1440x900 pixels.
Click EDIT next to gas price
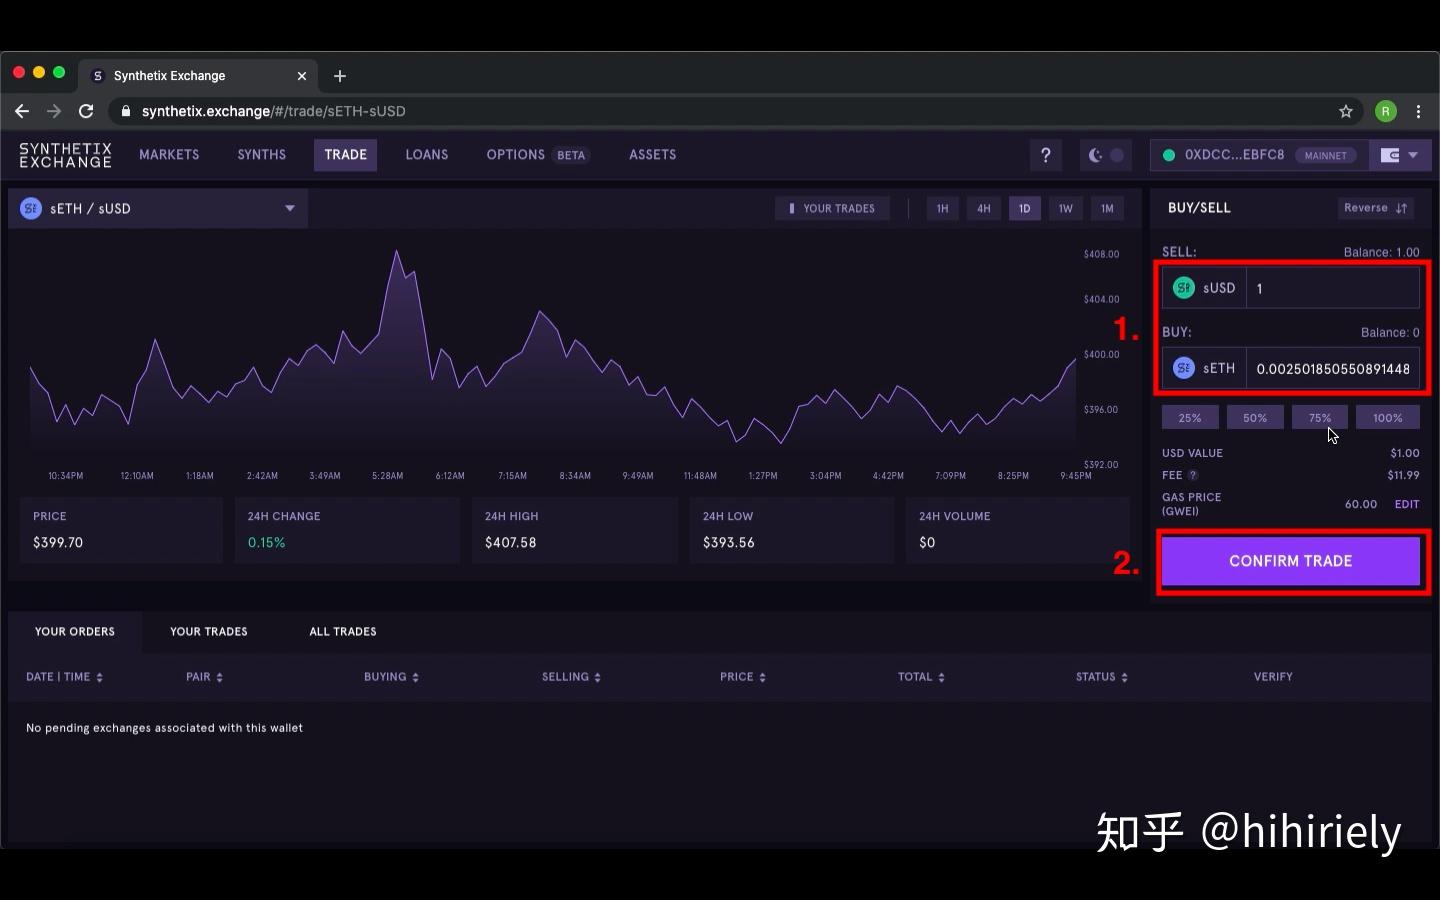coord(1407,504)
